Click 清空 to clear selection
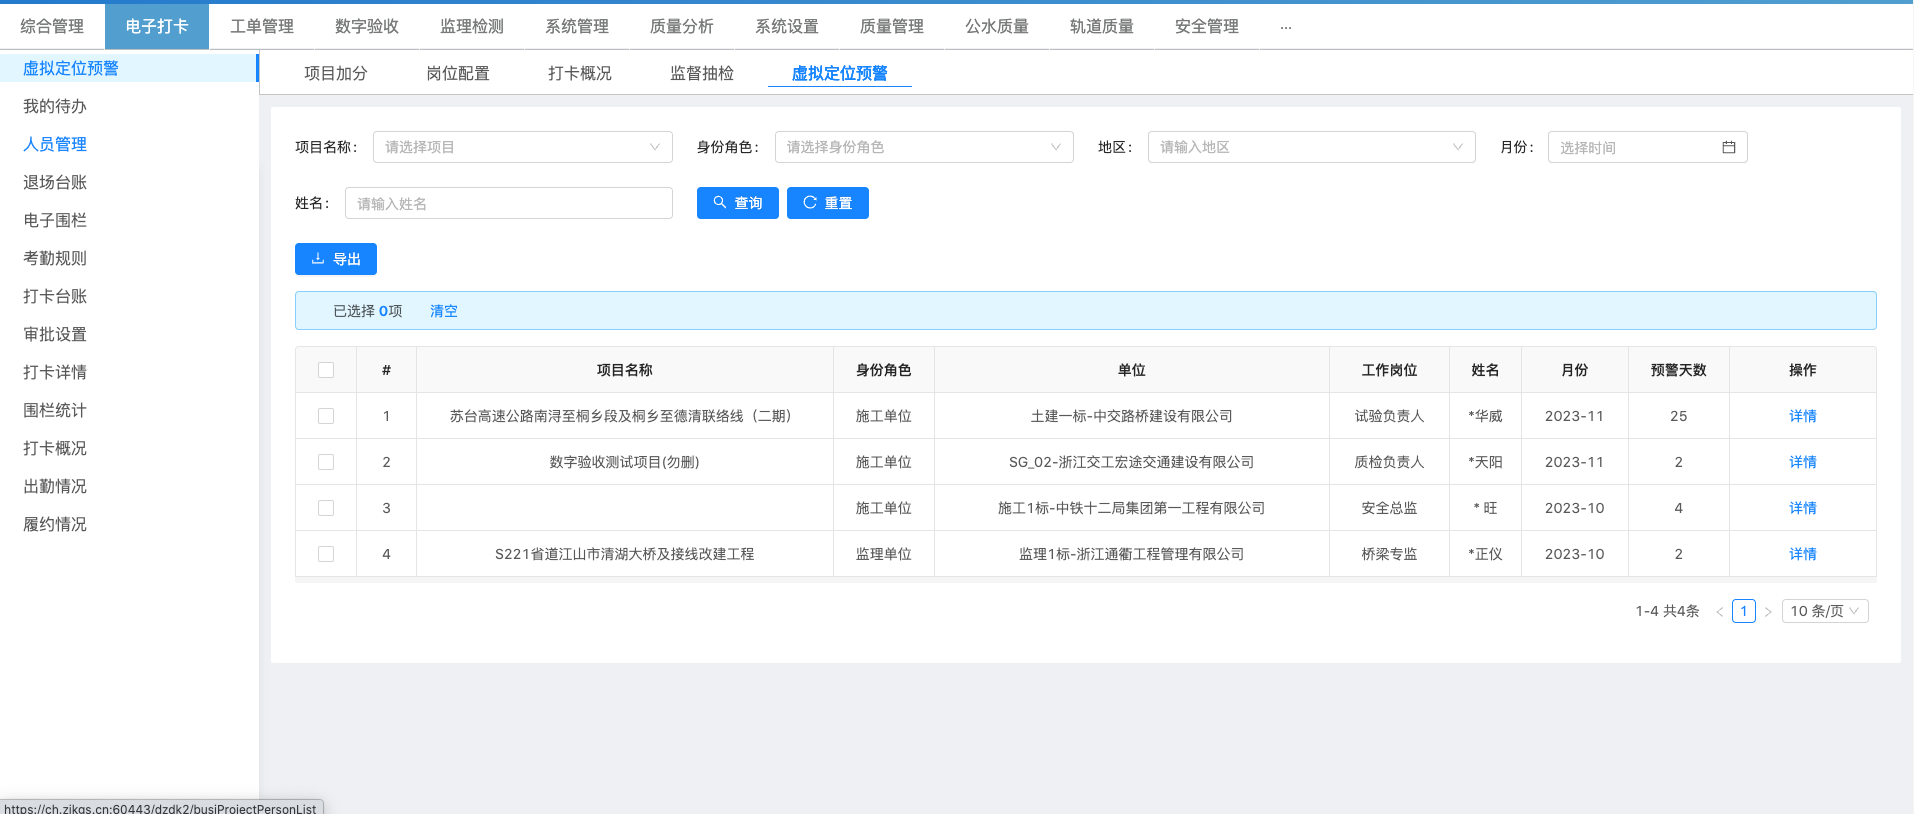 click(444, 311)
